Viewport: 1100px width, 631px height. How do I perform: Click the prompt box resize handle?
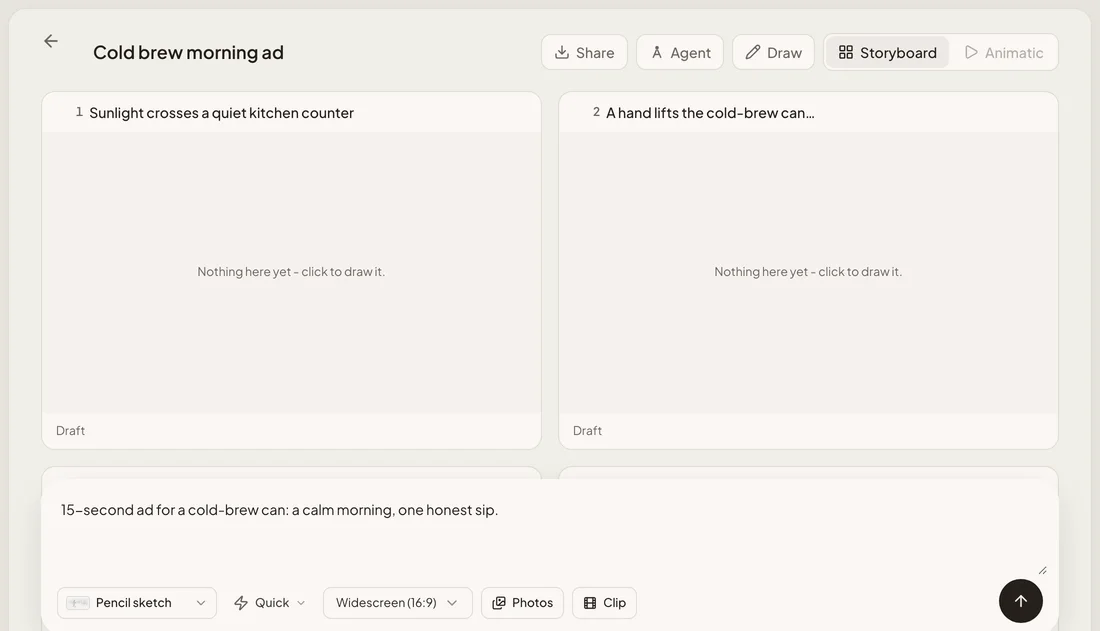(1042, 571)
